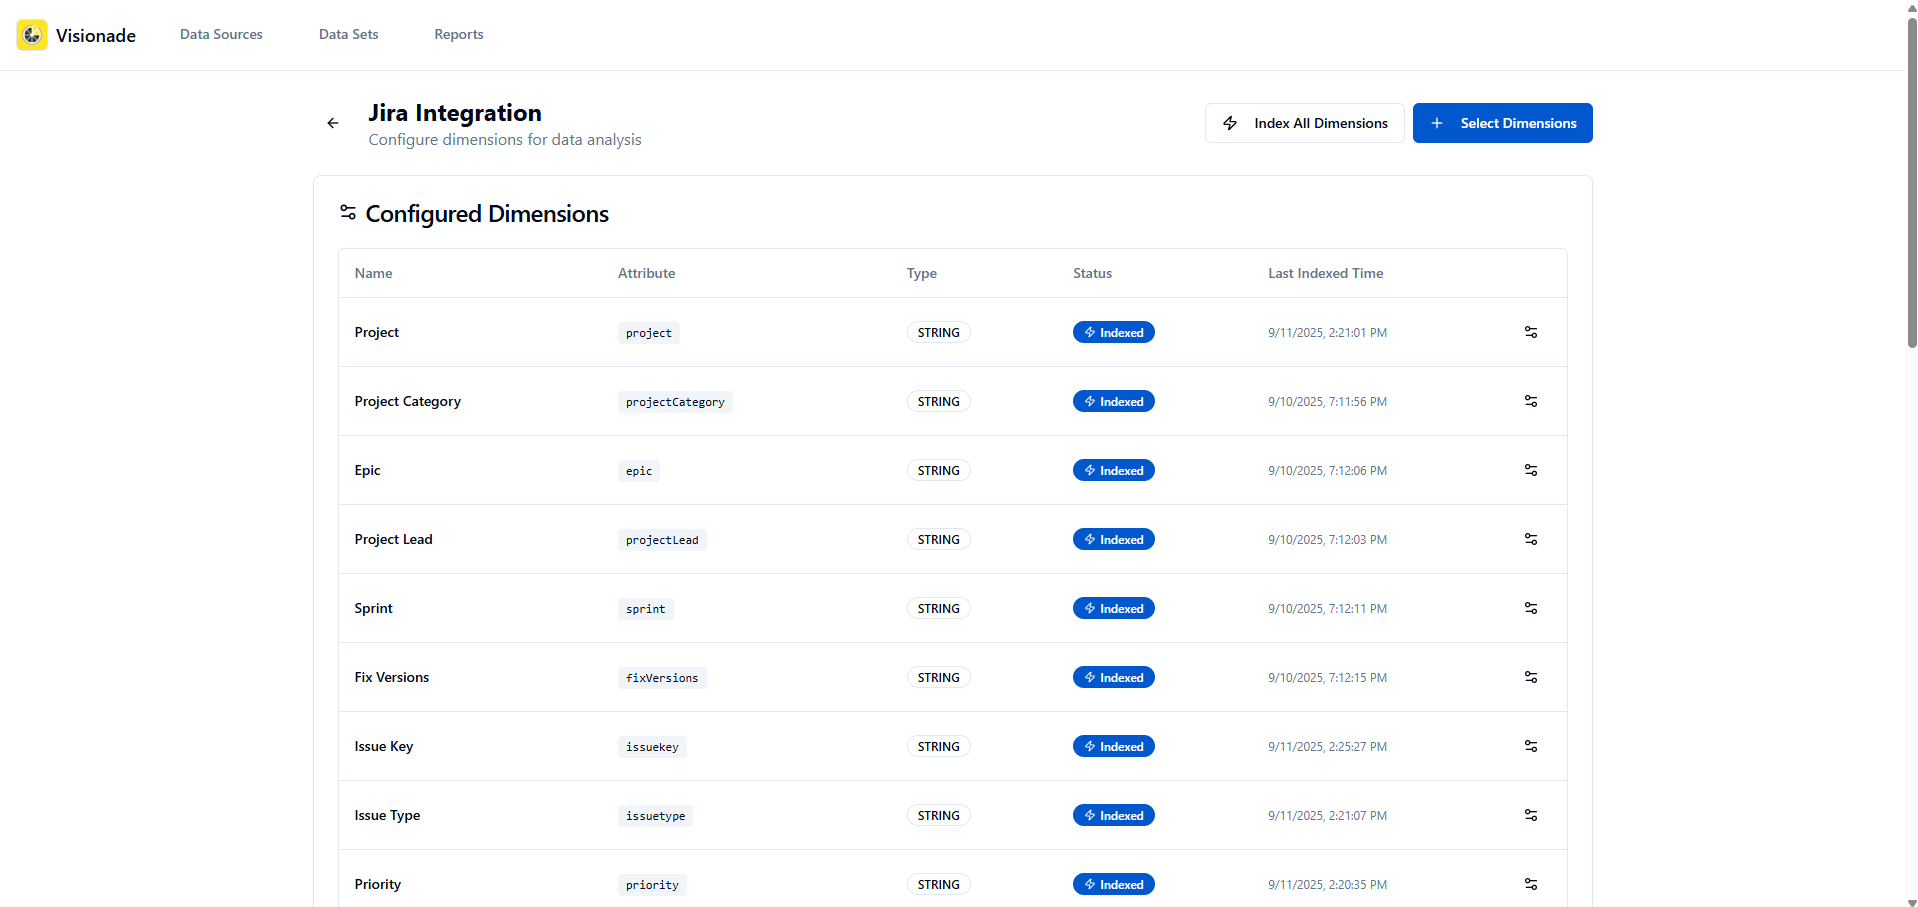Click the Select Dimensions button
This screenshot has height=907, width=1918.
pyautogui.click(x=1503, y=123)
